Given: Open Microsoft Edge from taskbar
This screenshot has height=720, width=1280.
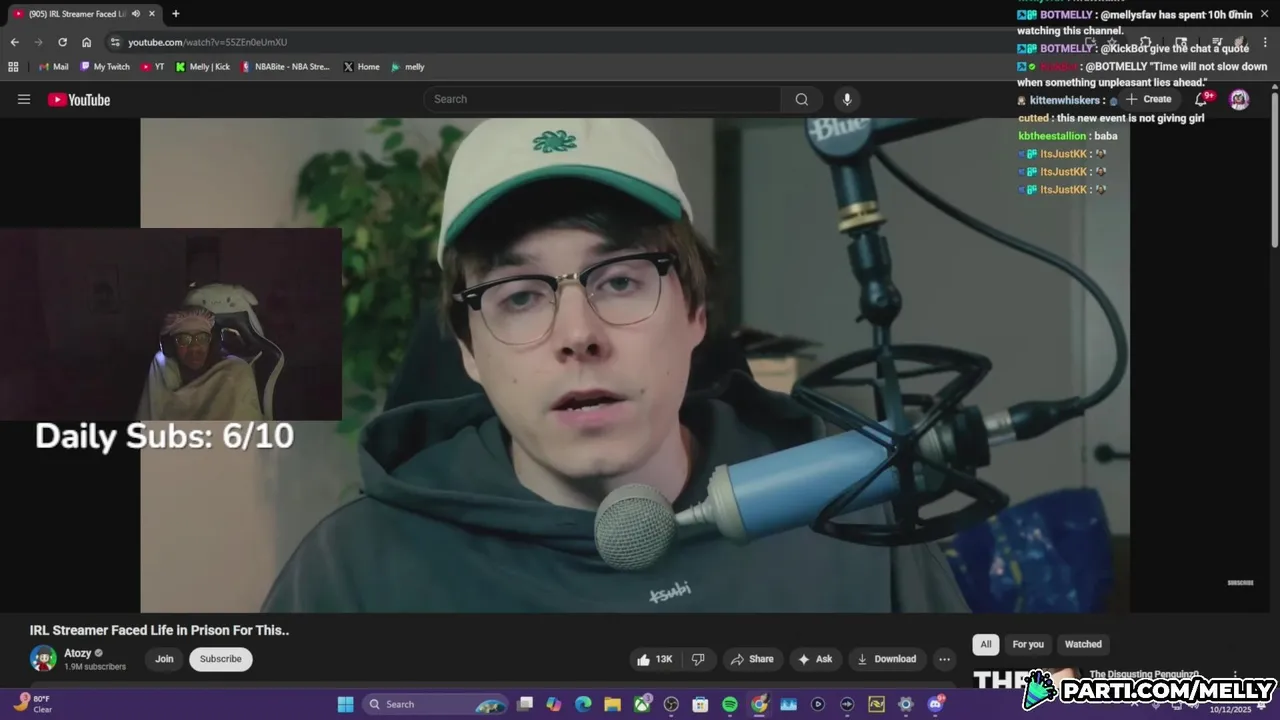Looking at the screenshot, I should (x=583, y=704).
